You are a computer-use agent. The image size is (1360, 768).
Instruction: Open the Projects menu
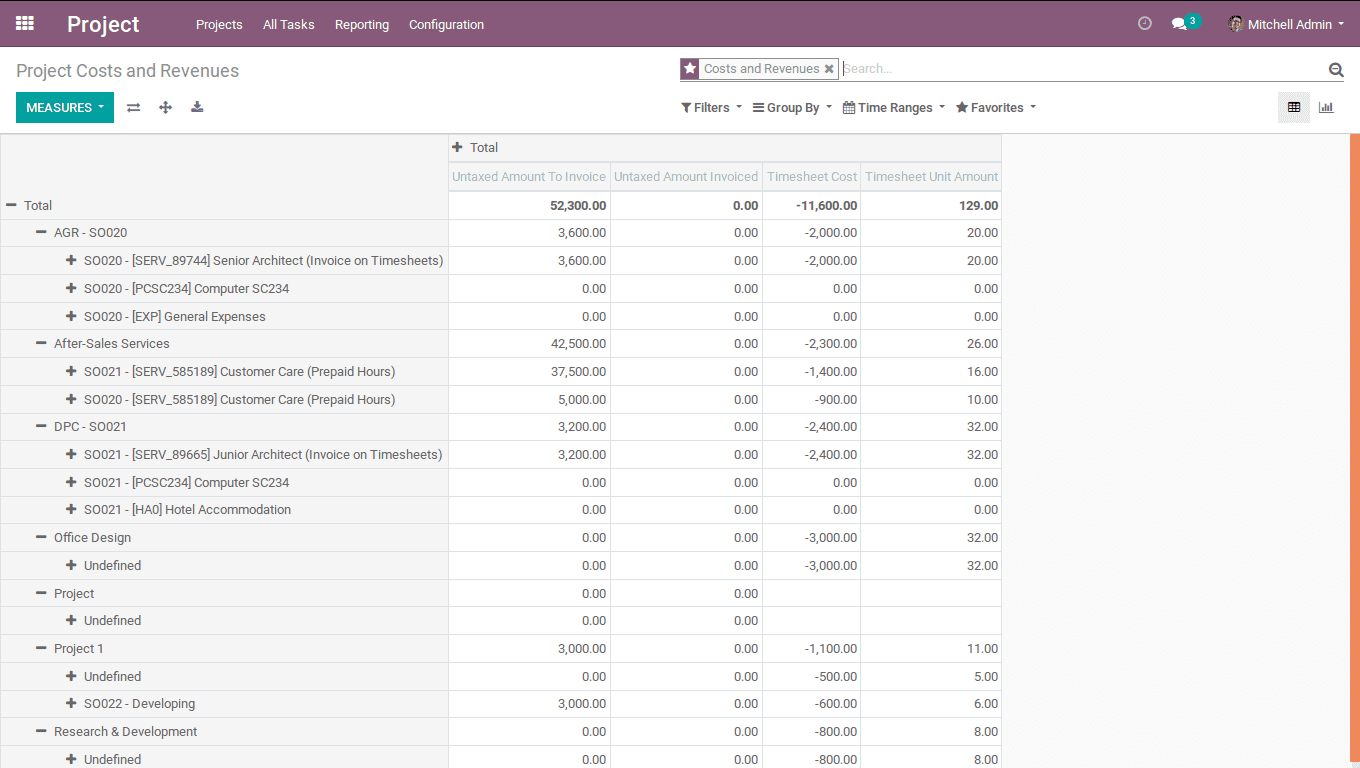[x=219, y=24]
